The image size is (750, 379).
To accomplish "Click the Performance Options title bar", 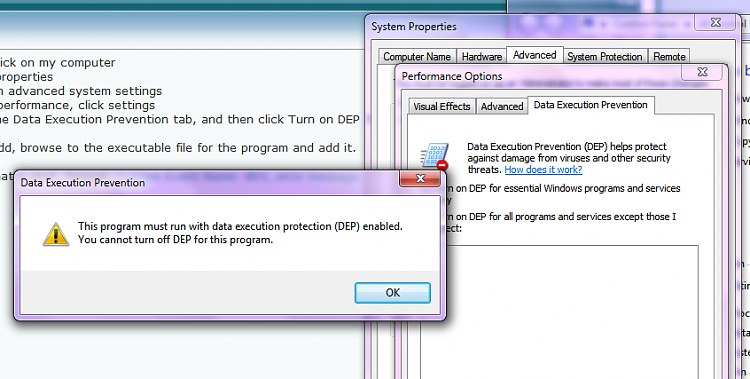I will [x=538, y=76].
